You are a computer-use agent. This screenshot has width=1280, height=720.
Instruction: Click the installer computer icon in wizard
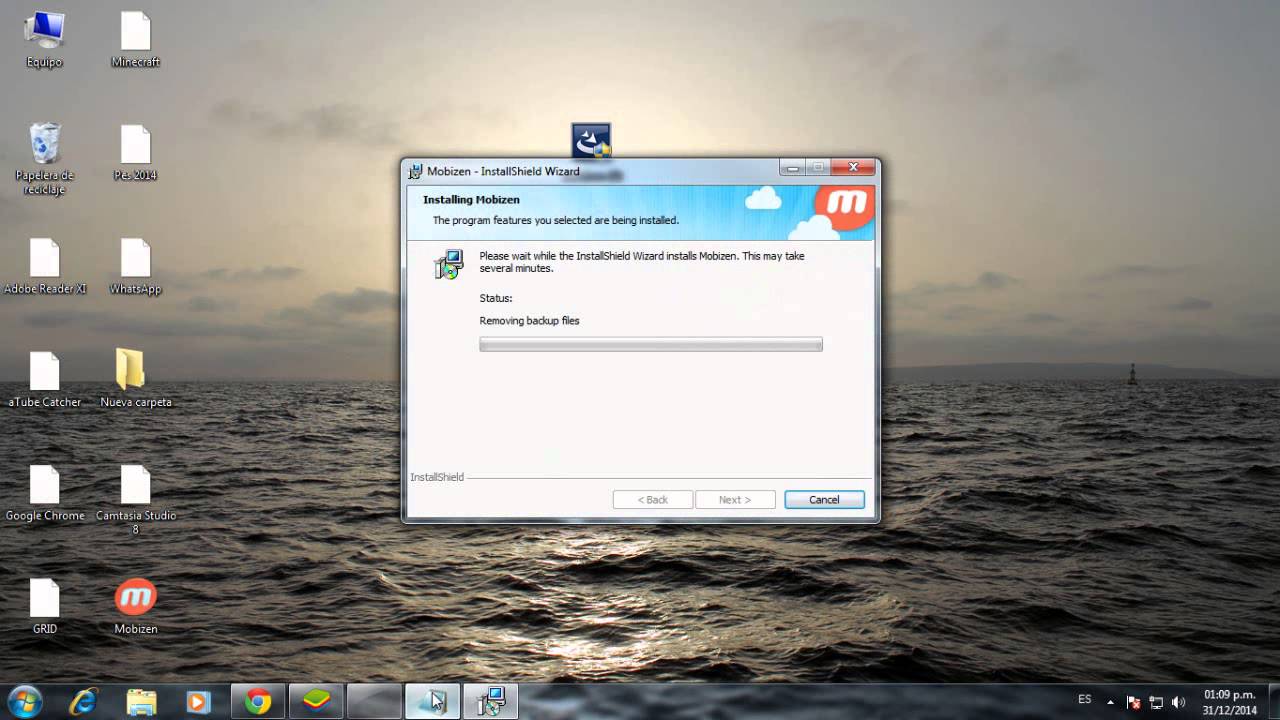[449, 265]
